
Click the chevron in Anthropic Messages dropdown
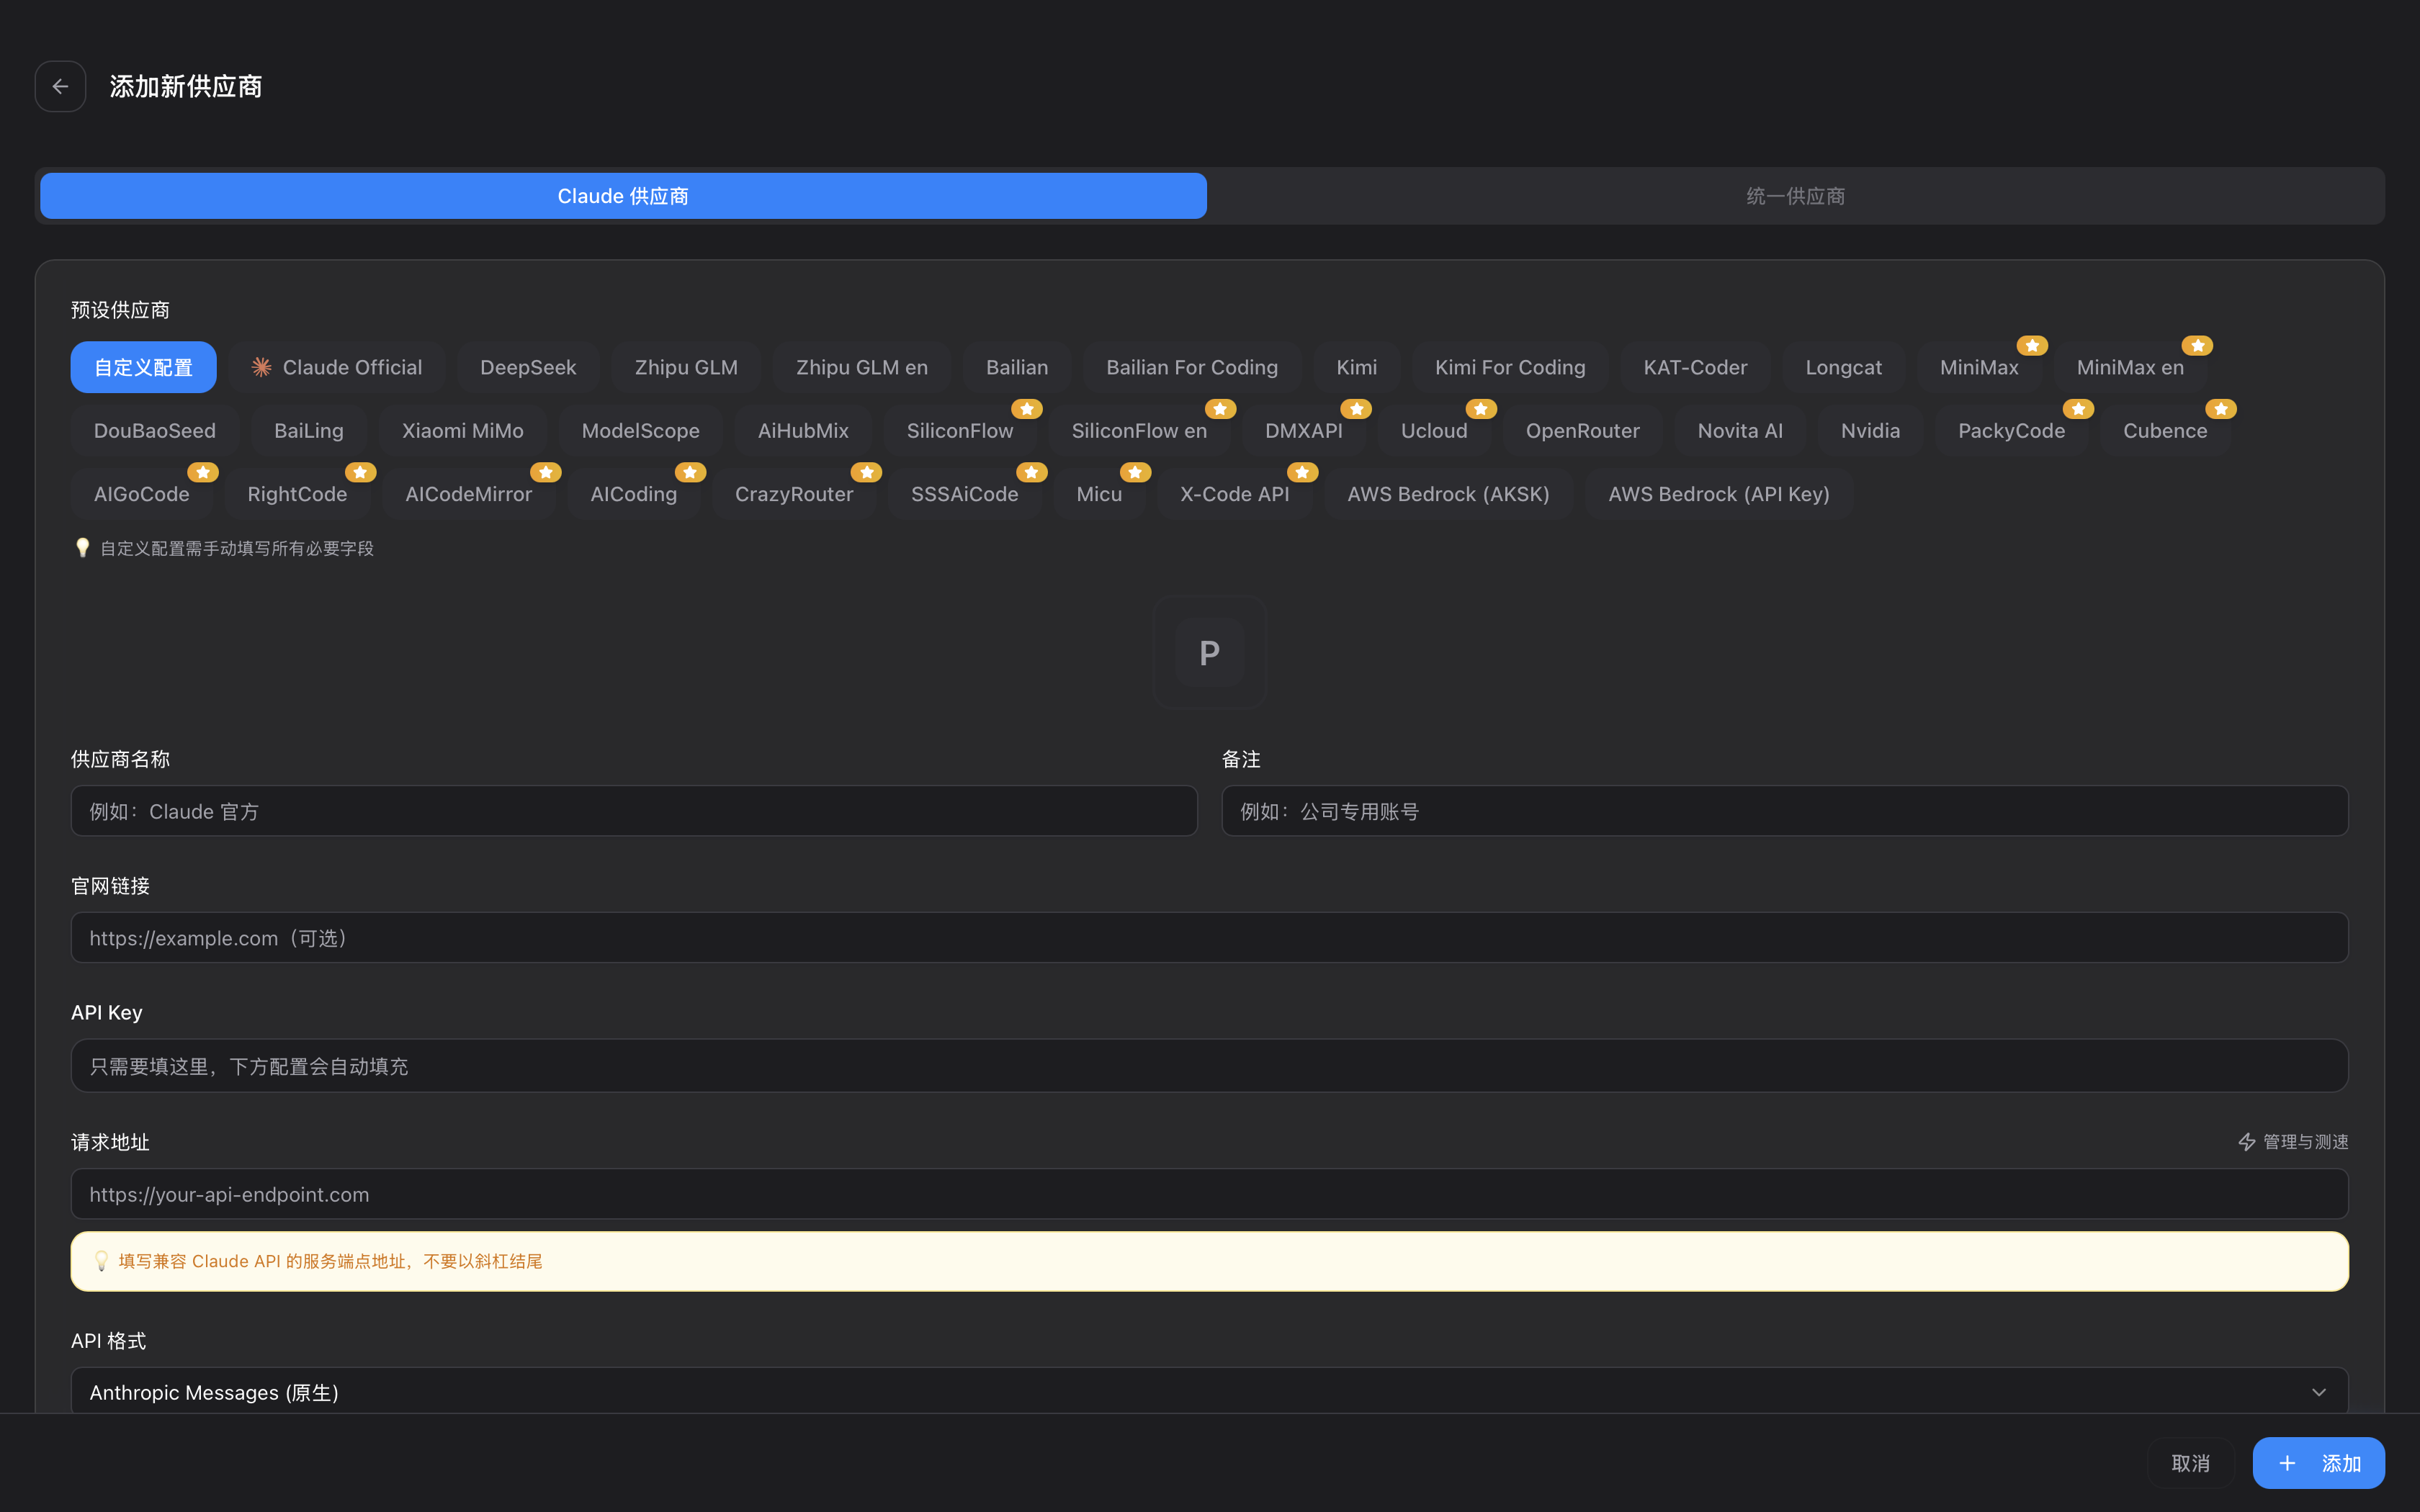tap(2318, 1392)
